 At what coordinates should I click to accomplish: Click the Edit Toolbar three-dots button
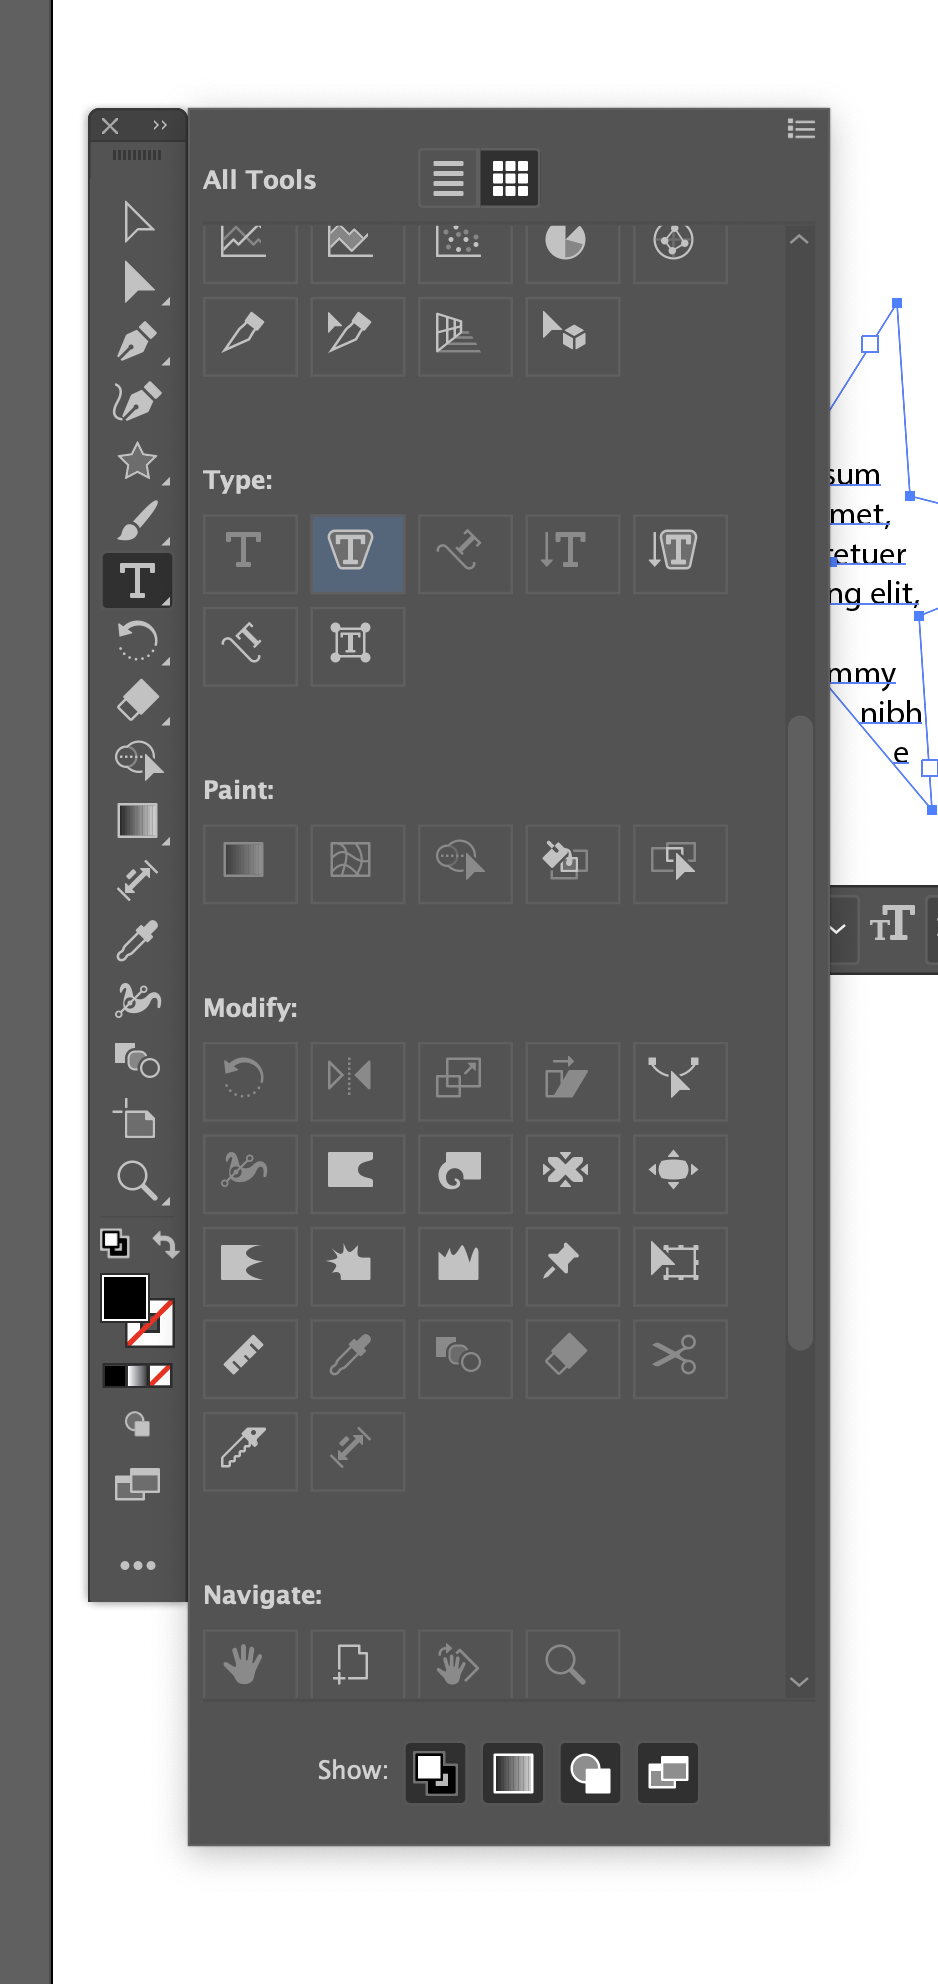(x=138, y=1565)
